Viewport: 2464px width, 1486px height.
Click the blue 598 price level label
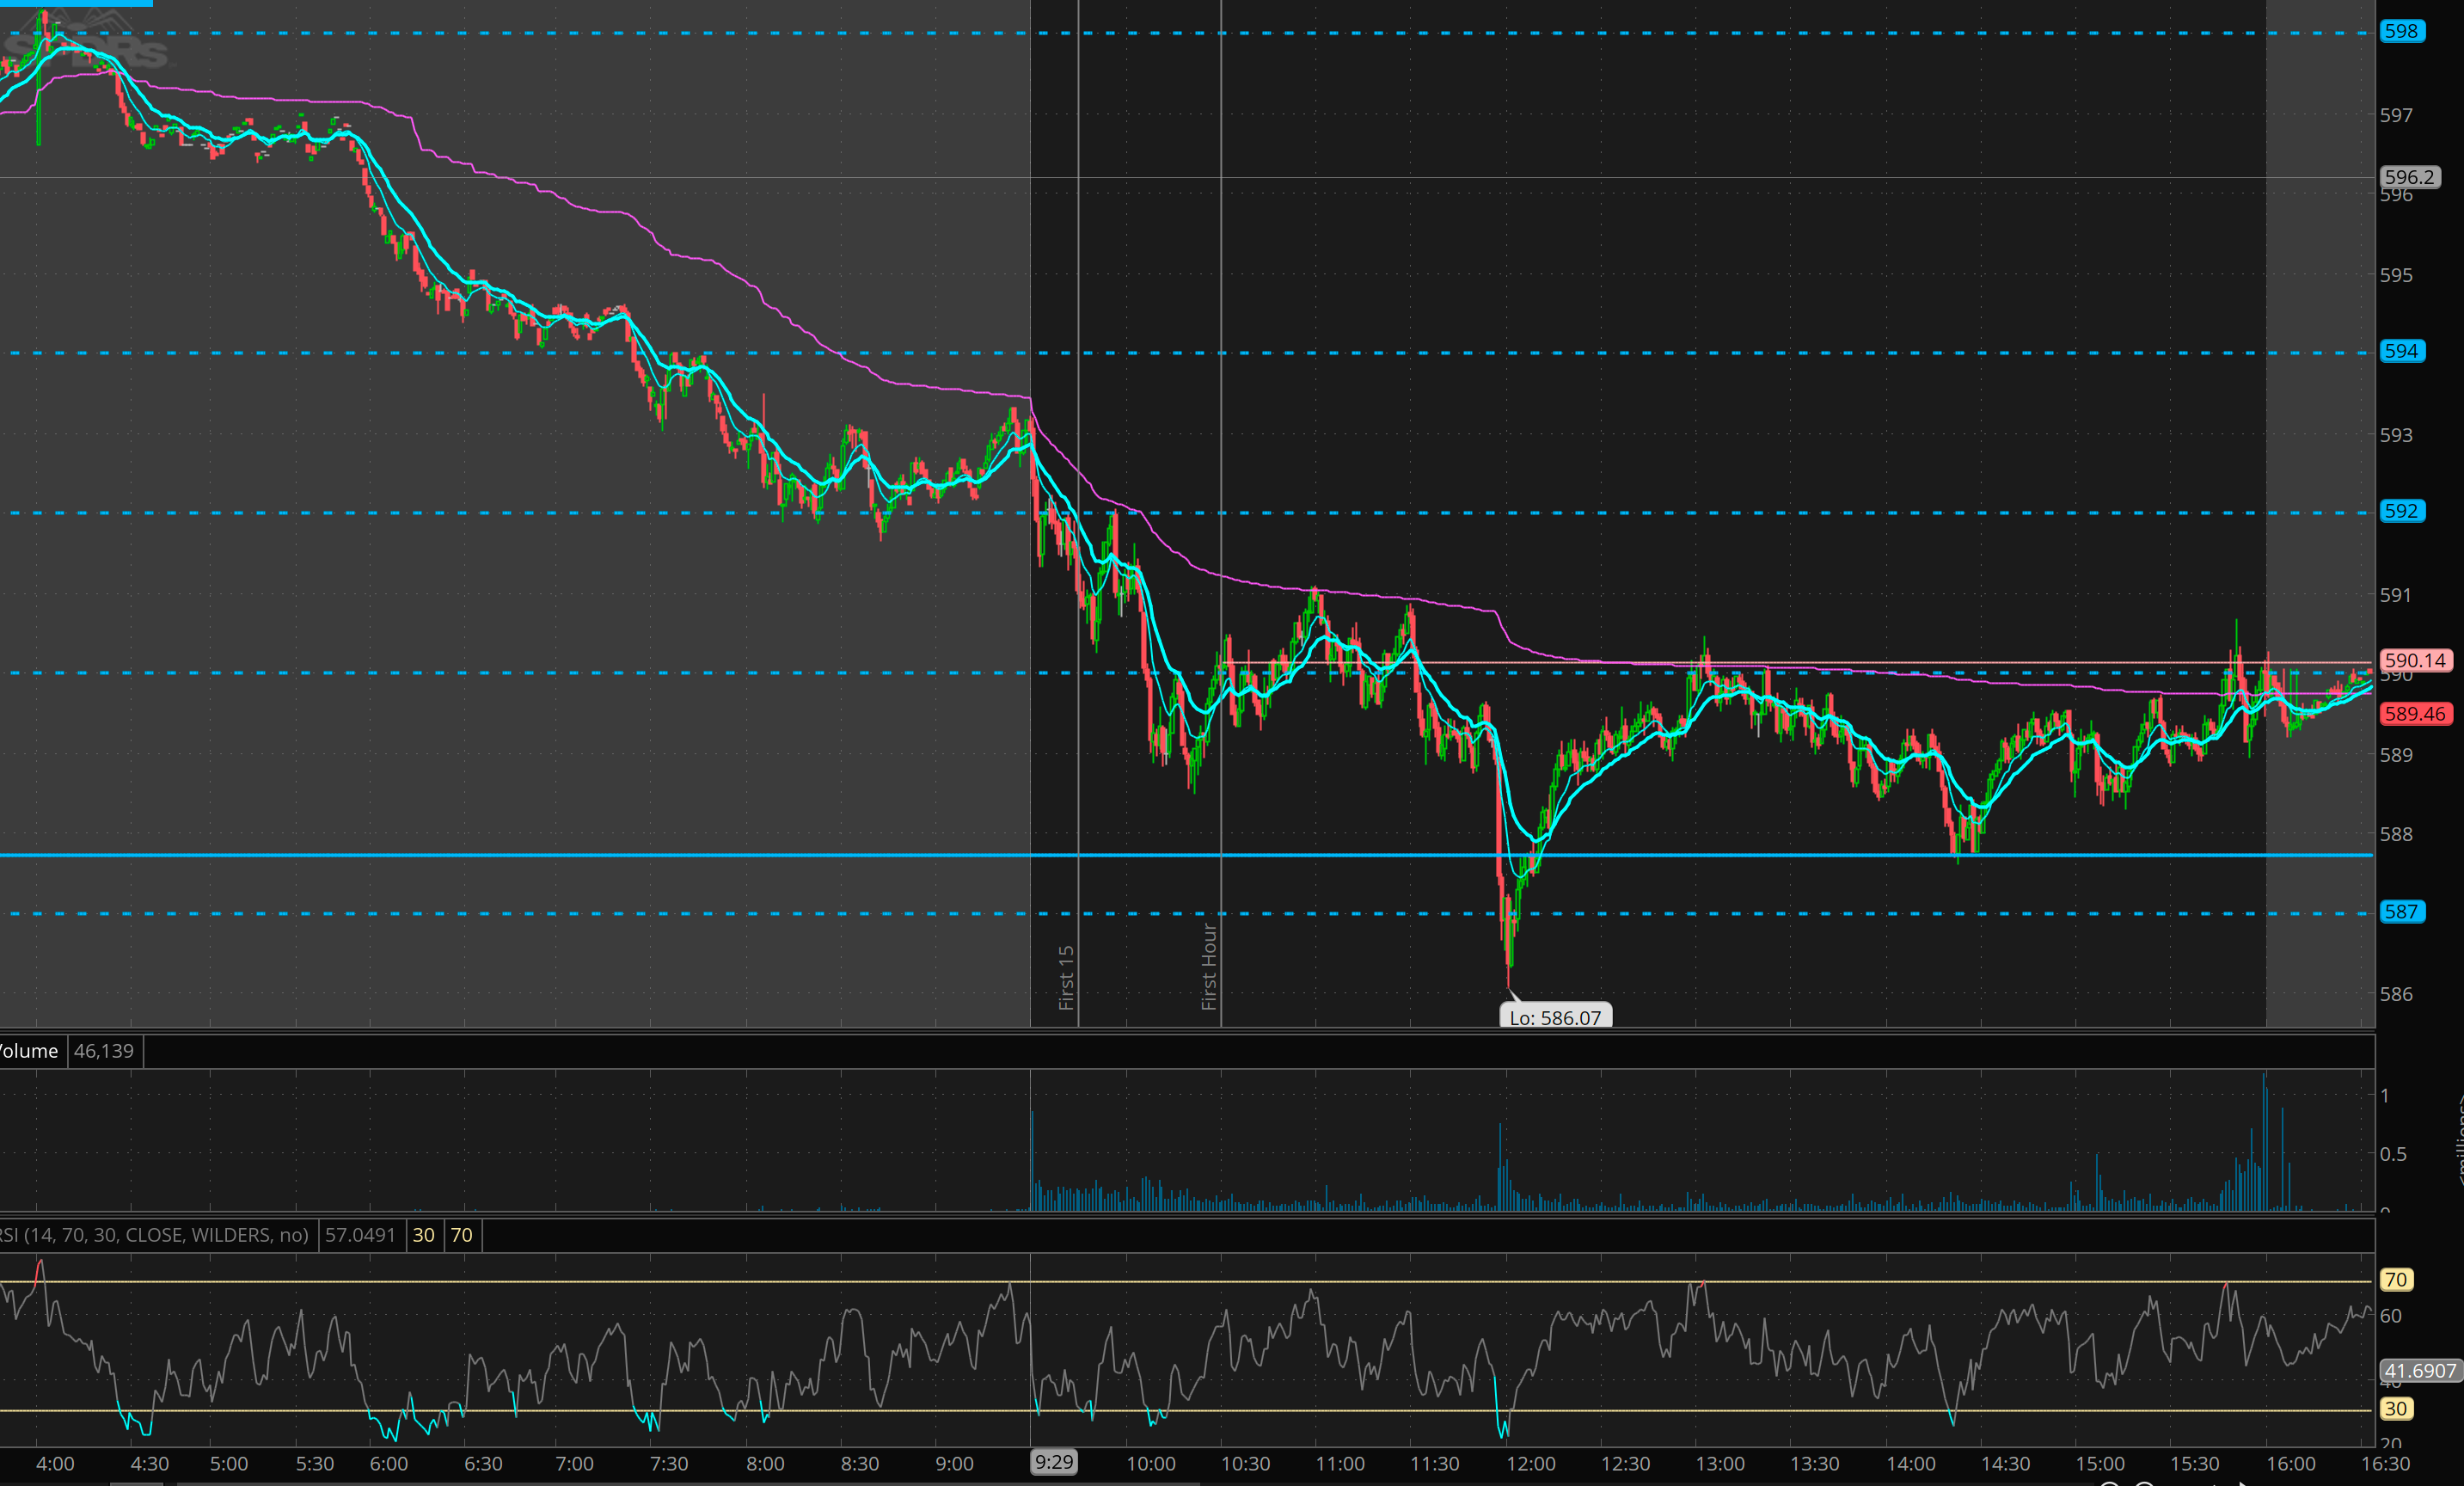click(x=2401, y=31)
